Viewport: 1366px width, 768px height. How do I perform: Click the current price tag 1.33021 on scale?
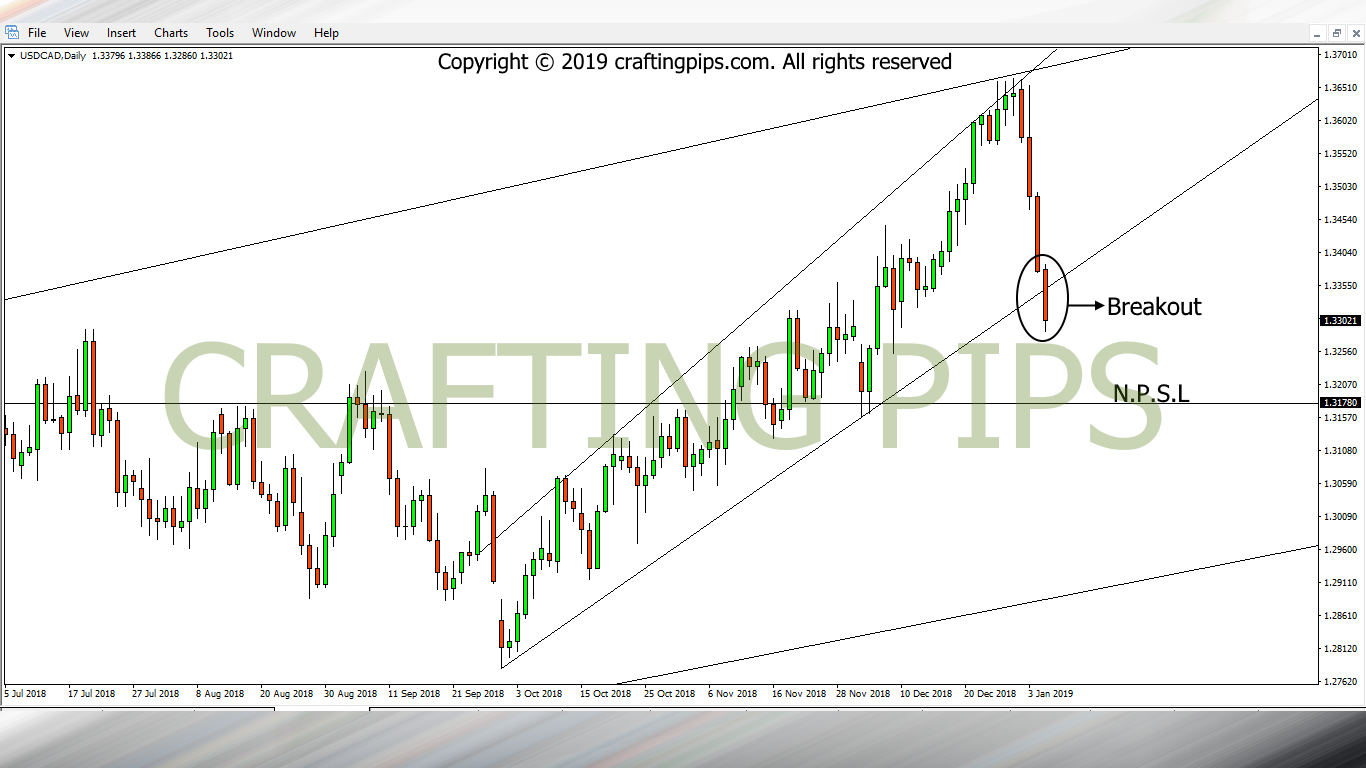pos(1338,321)
